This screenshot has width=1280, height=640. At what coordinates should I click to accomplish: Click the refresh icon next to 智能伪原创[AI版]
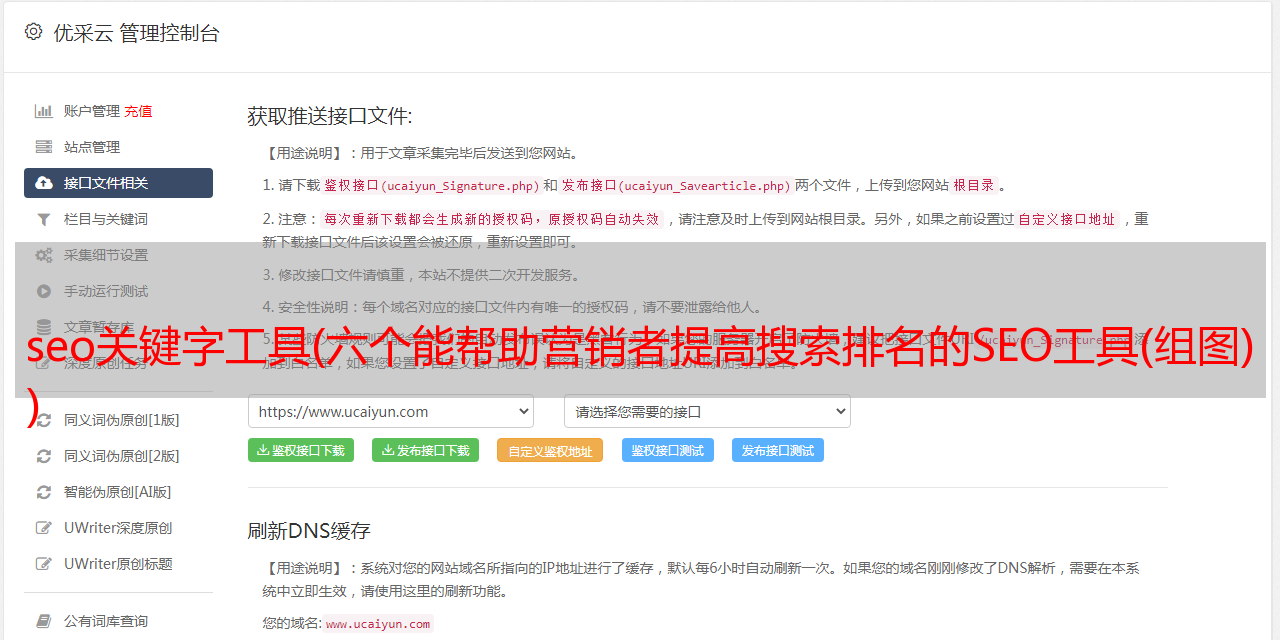(44, 492)
